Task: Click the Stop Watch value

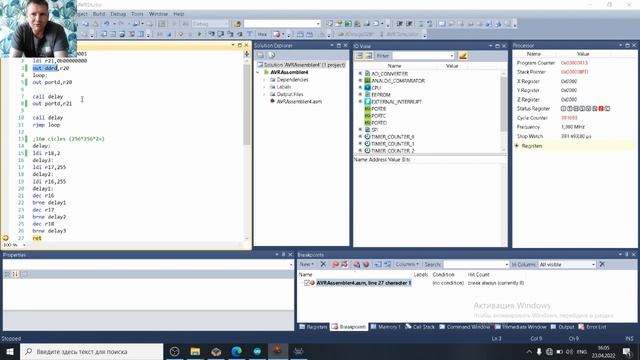Action: pyautogui.click(x=576, y=136)
